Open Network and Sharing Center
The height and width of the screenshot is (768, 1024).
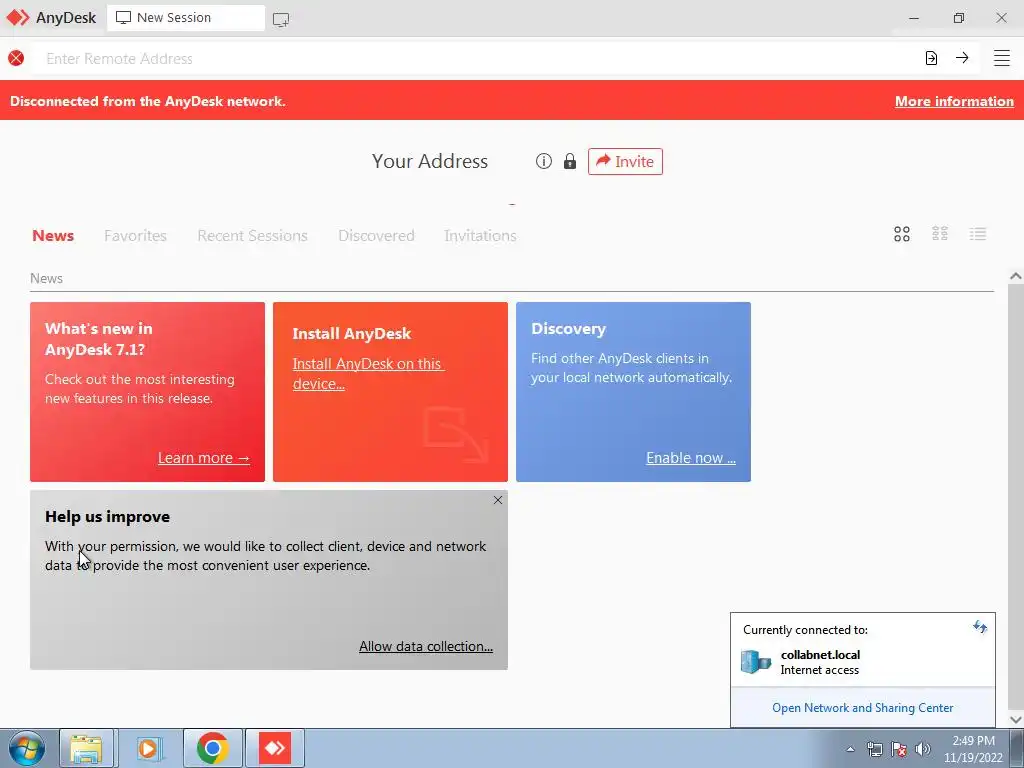pos(863,708)
